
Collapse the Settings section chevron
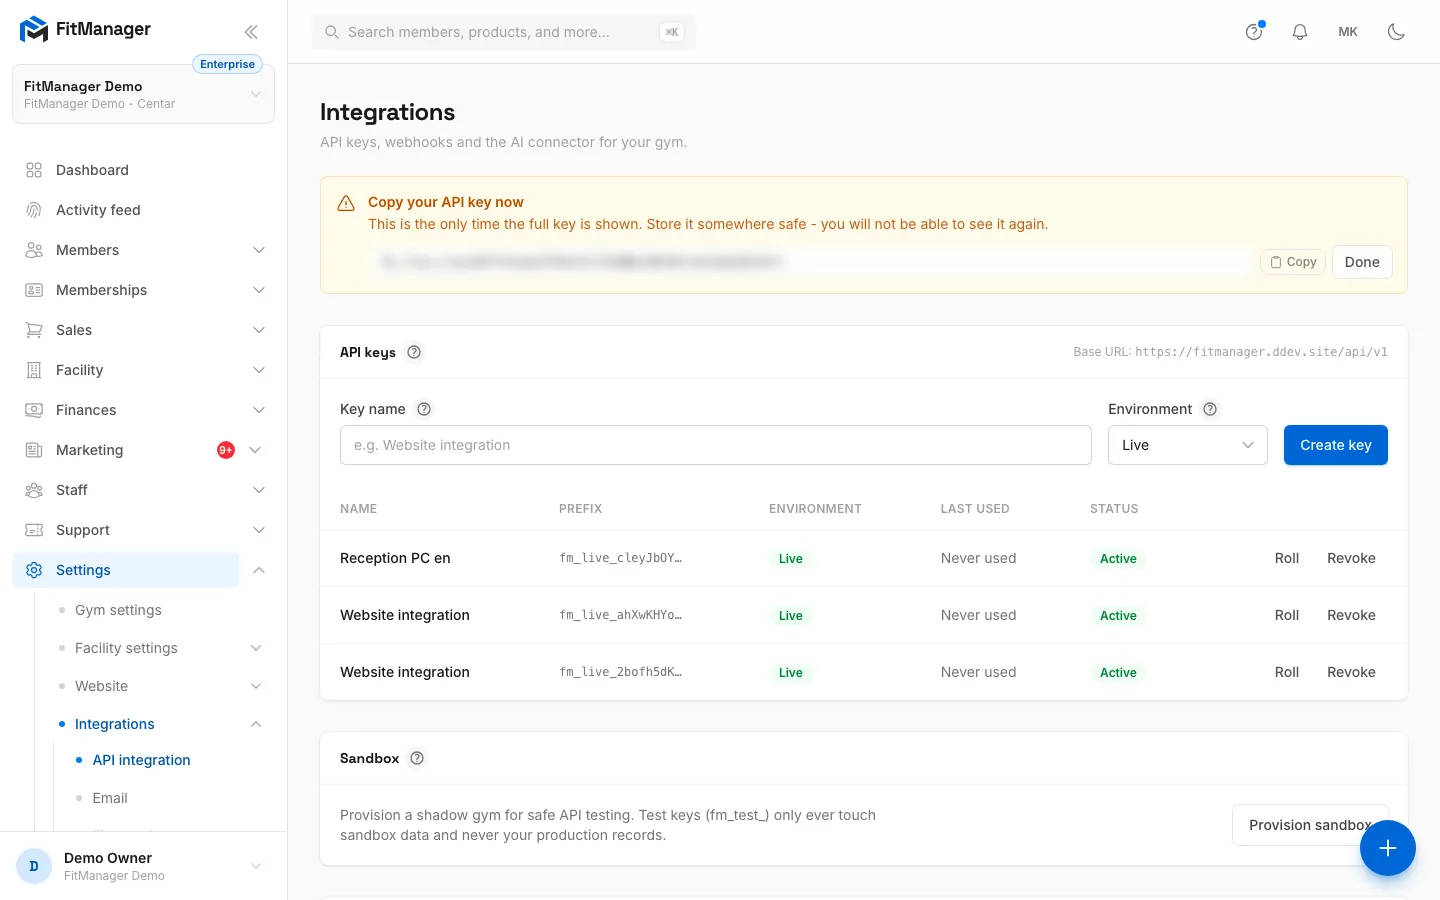[x=259, y=570]
